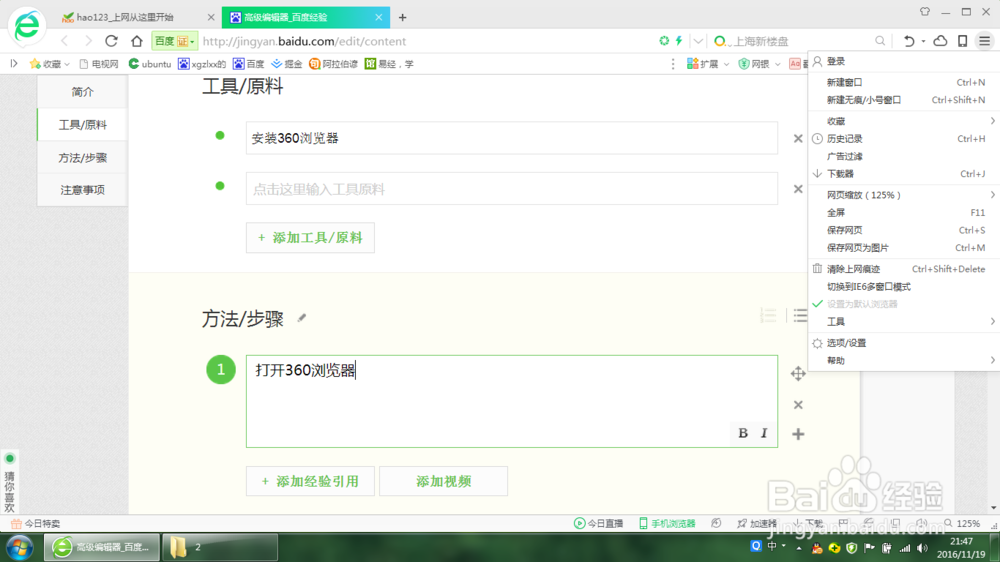Apply italic formatting in step 1
The image size is (1000, 562).
pos(764,433)
